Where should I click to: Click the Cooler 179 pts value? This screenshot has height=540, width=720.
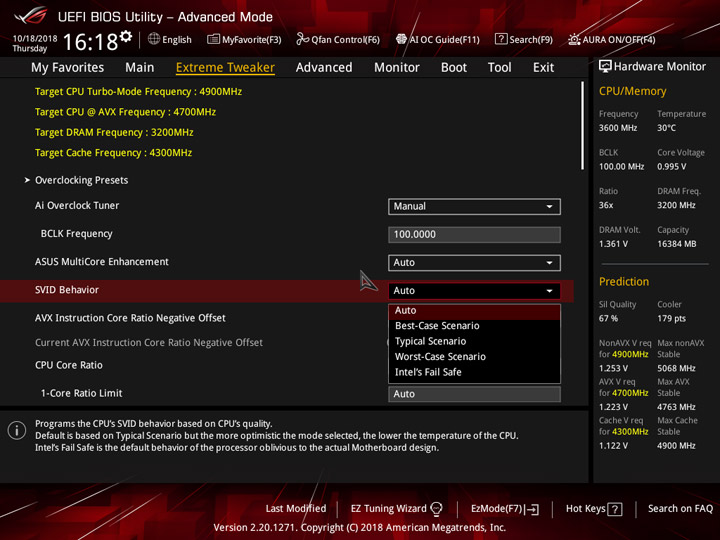click(x=671, y=319)
